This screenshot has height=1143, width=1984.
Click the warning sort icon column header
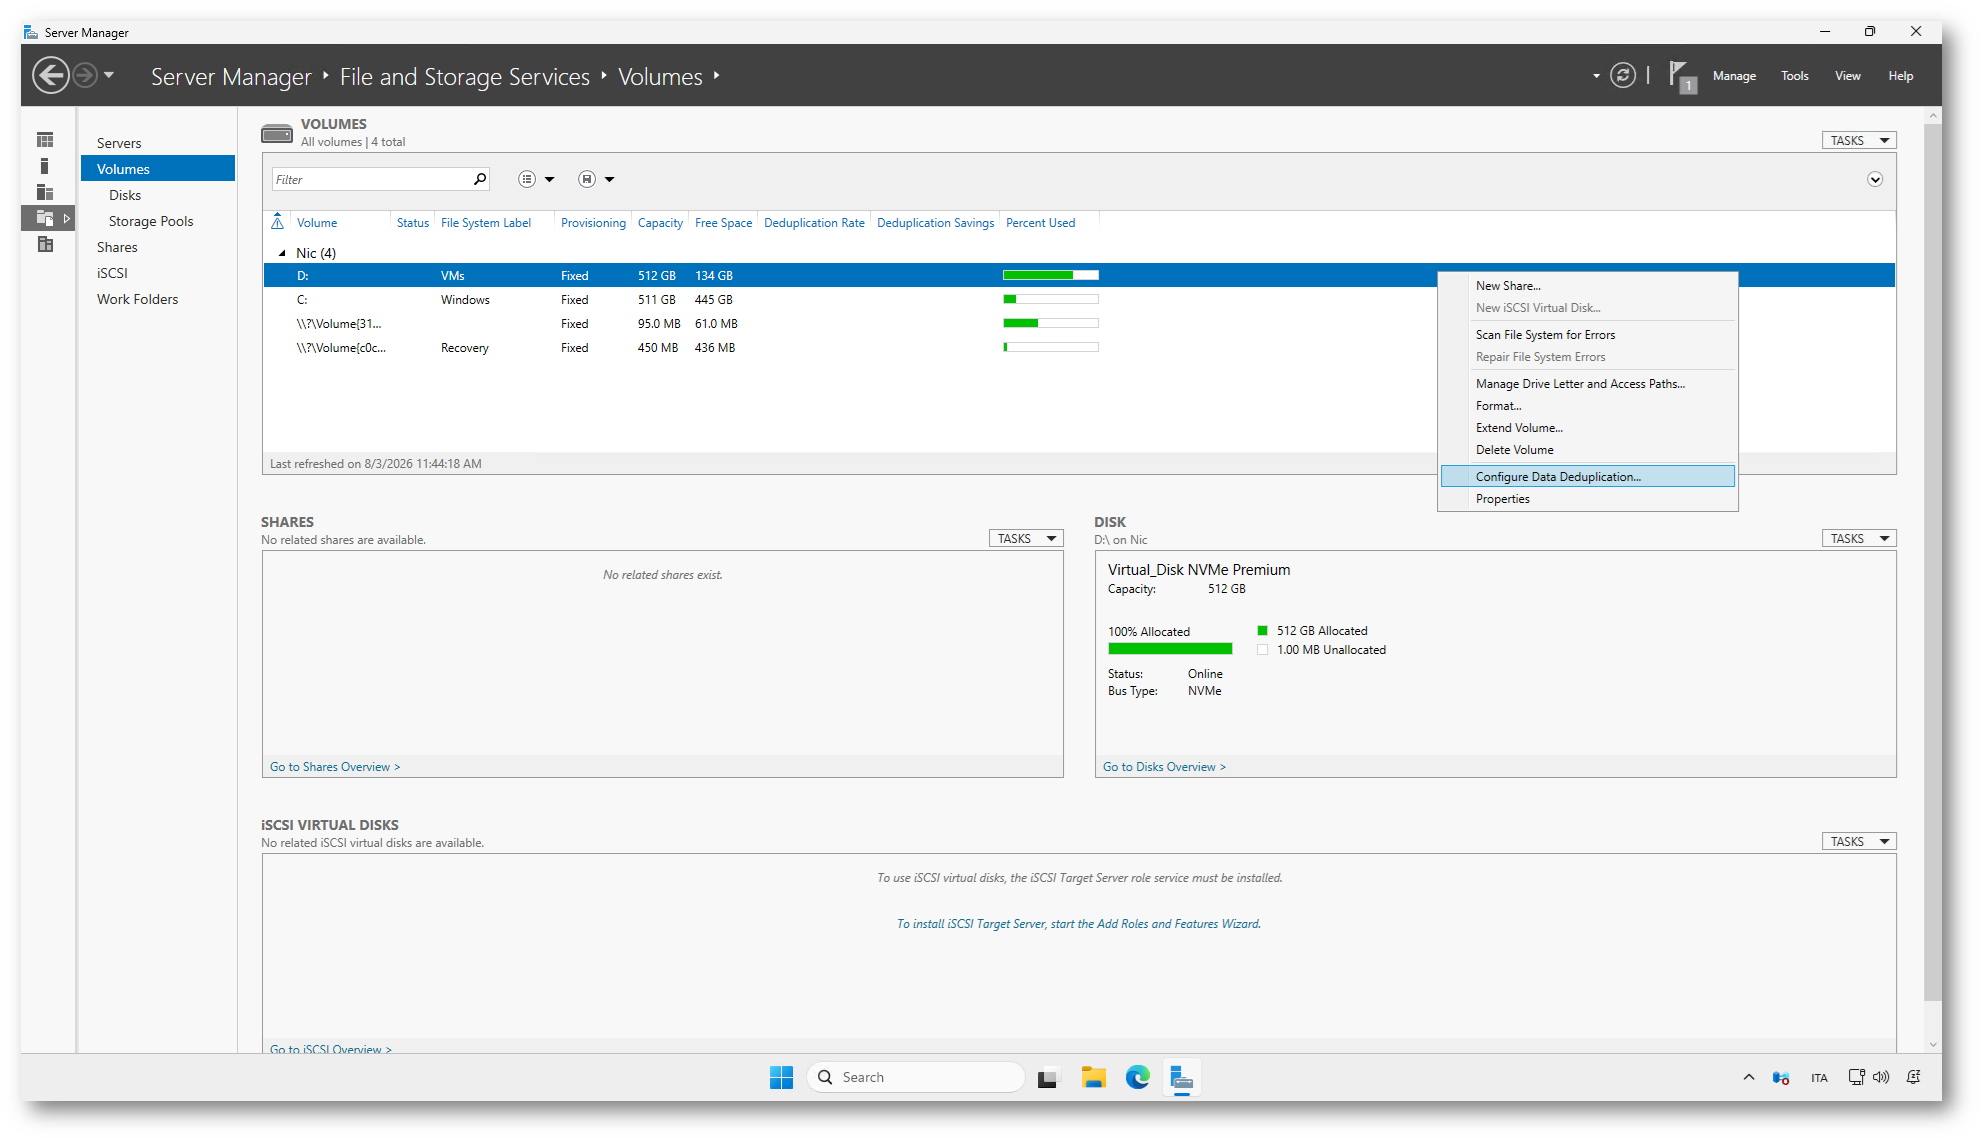(278, 222)
